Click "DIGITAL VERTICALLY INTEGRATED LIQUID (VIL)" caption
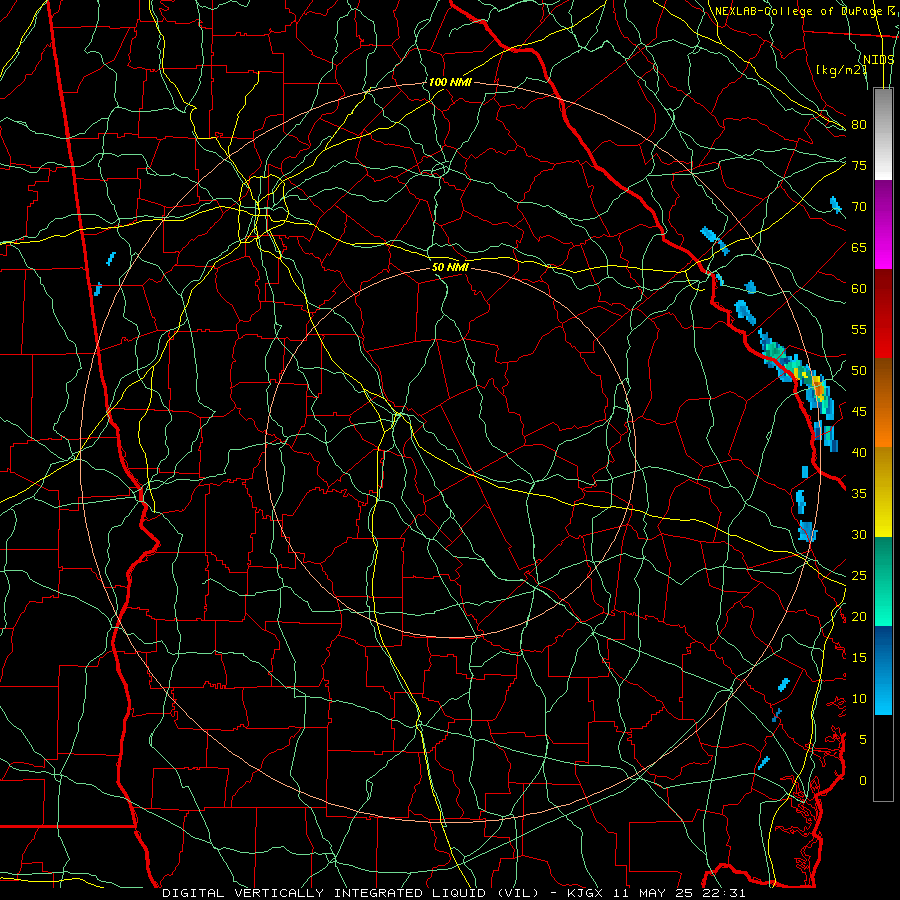900x900 pixels. point(351,893)
